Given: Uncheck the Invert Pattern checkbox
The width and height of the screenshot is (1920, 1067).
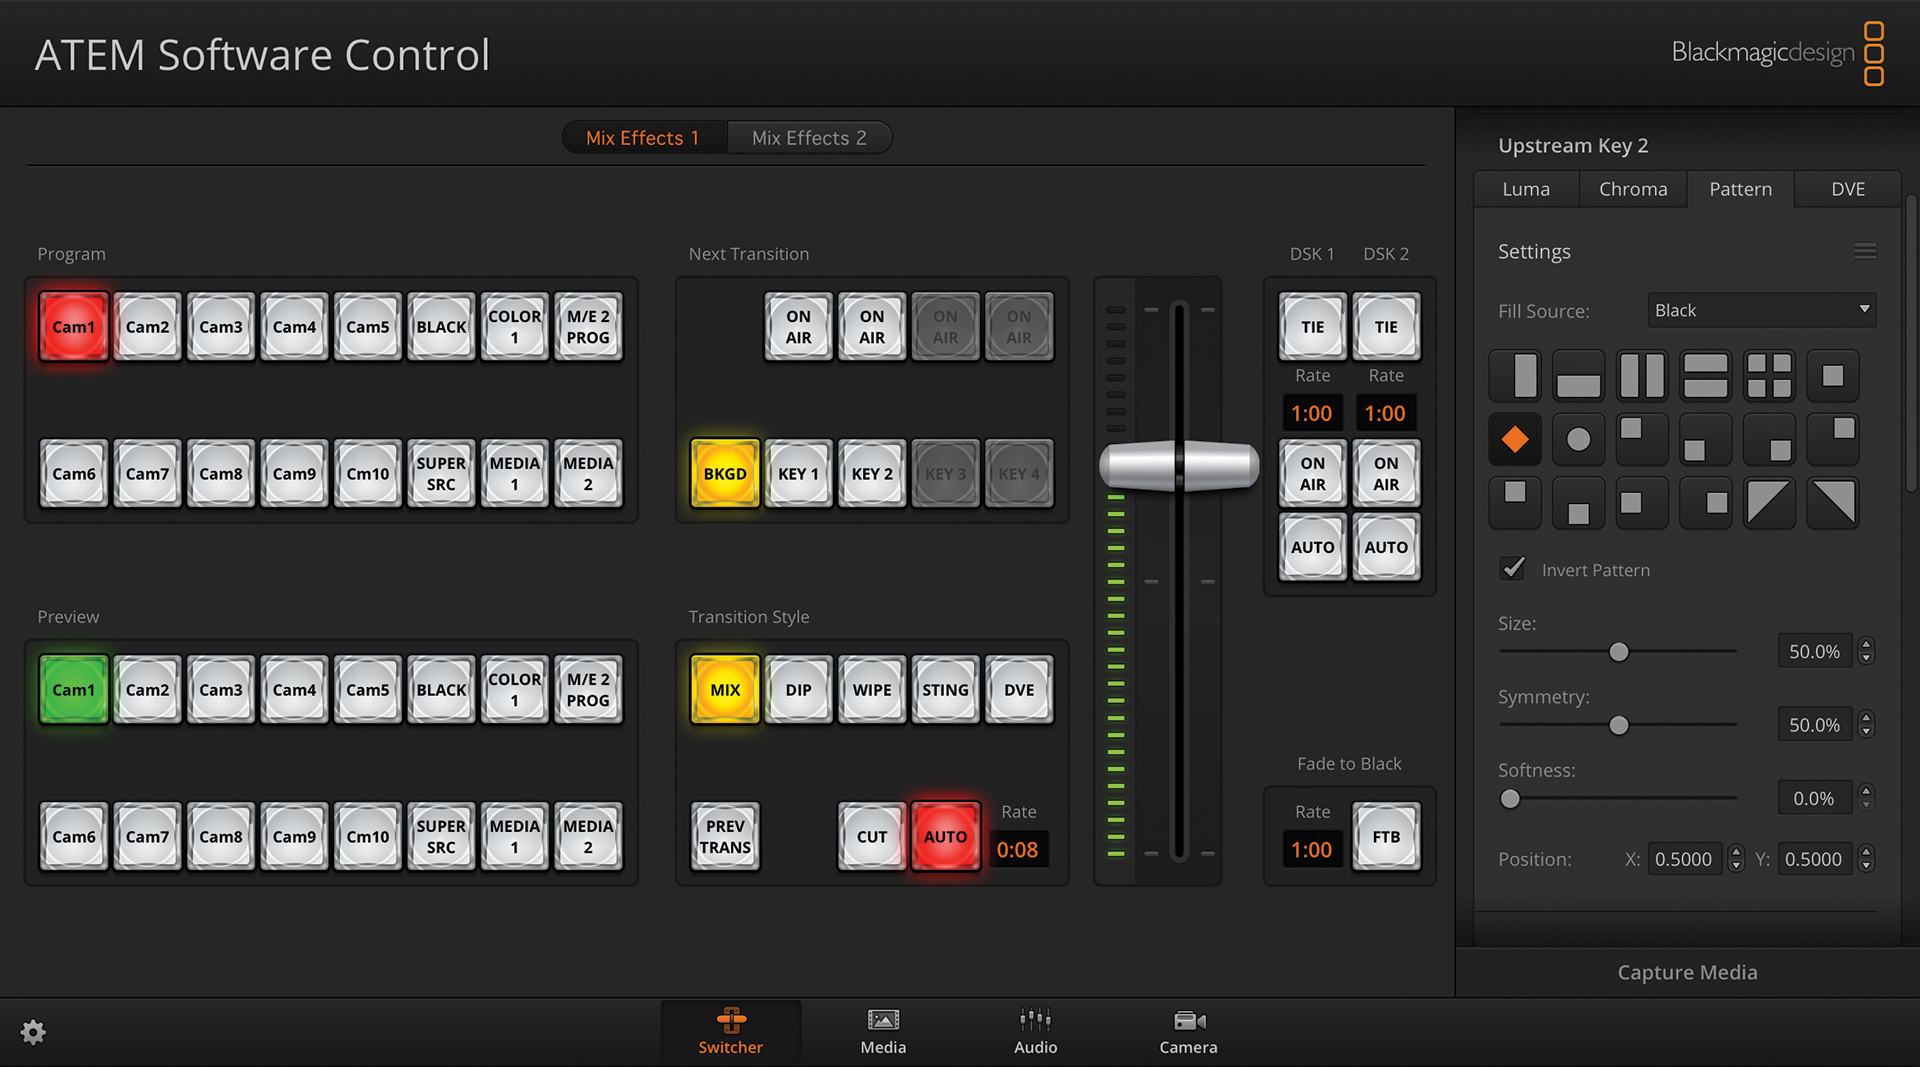Looking at the screenshot, I should tap(1513, 568).
